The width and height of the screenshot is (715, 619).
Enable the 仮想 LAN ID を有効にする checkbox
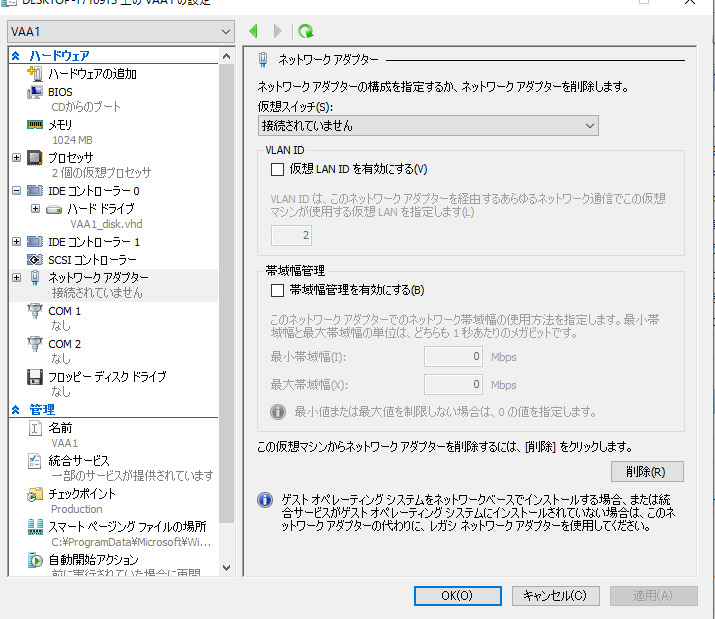pyautogui.click(x=278, y=169)
